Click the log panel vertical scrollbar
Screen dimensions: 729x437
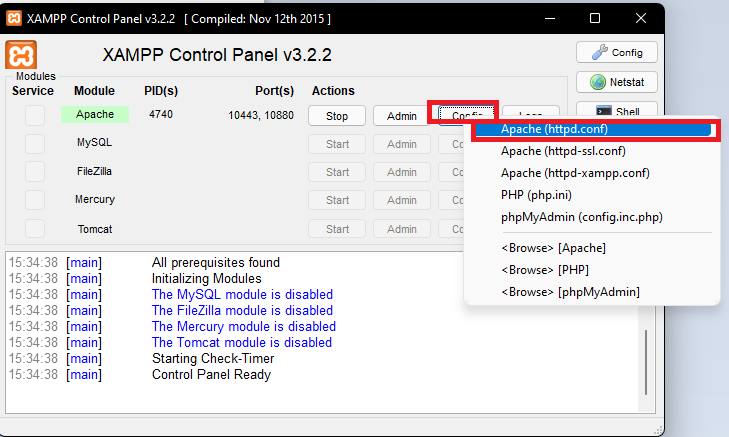[647, 360]
